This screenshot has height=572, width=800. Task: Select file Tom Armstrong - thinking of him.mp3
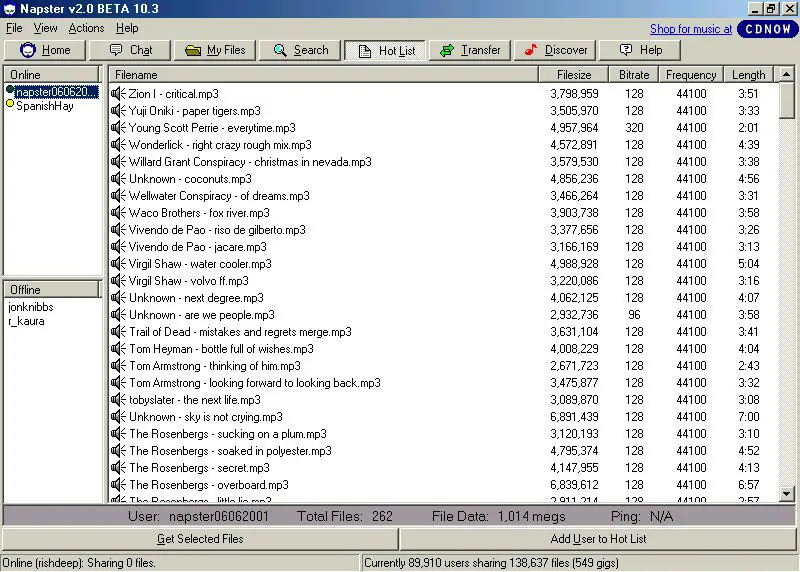215,366
